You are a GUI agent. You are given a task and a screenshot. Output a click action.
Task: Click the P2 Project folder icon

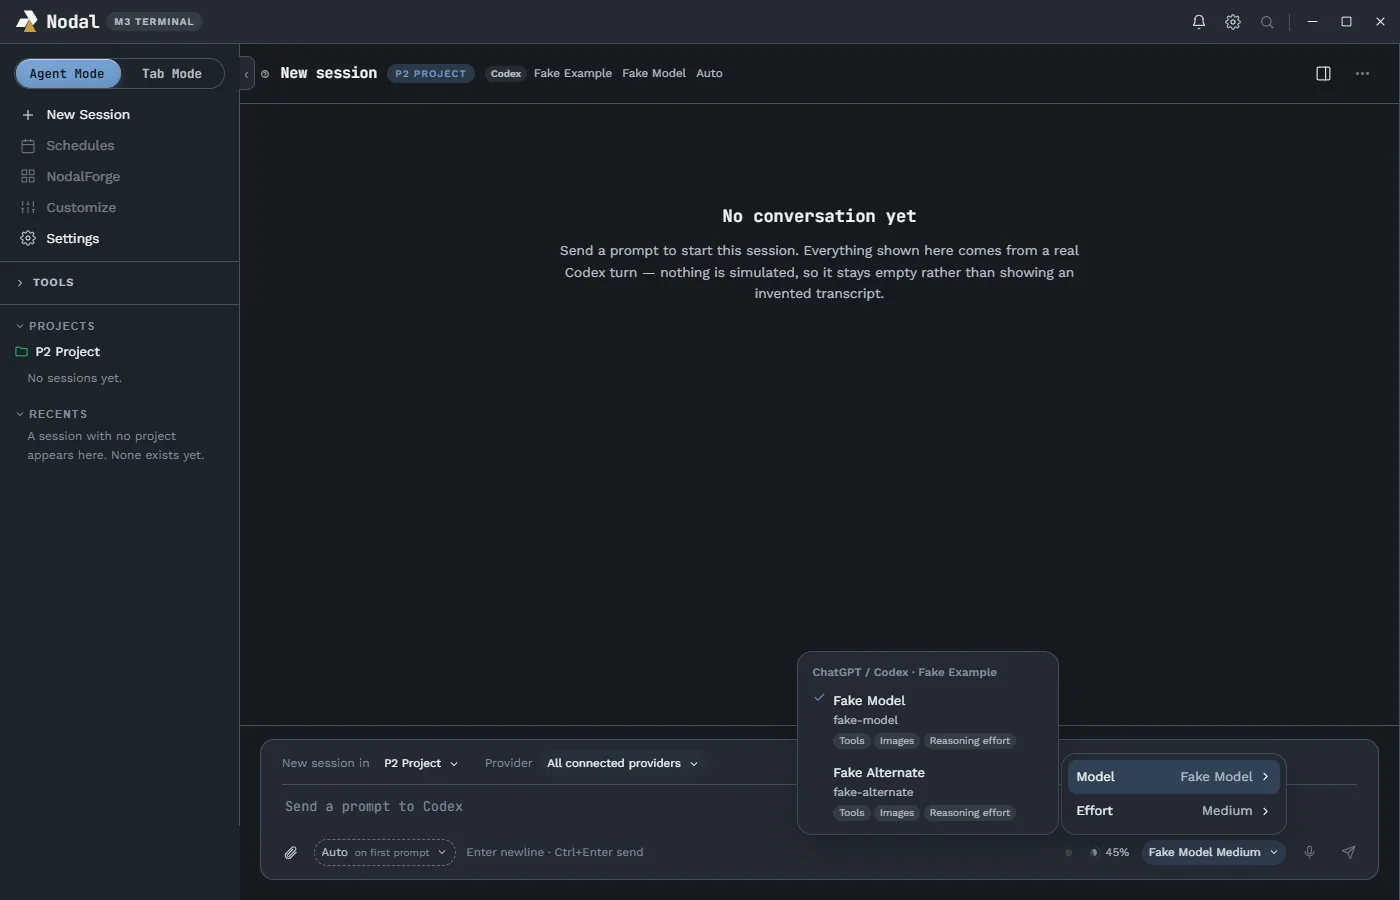click(x=22, y=352)
